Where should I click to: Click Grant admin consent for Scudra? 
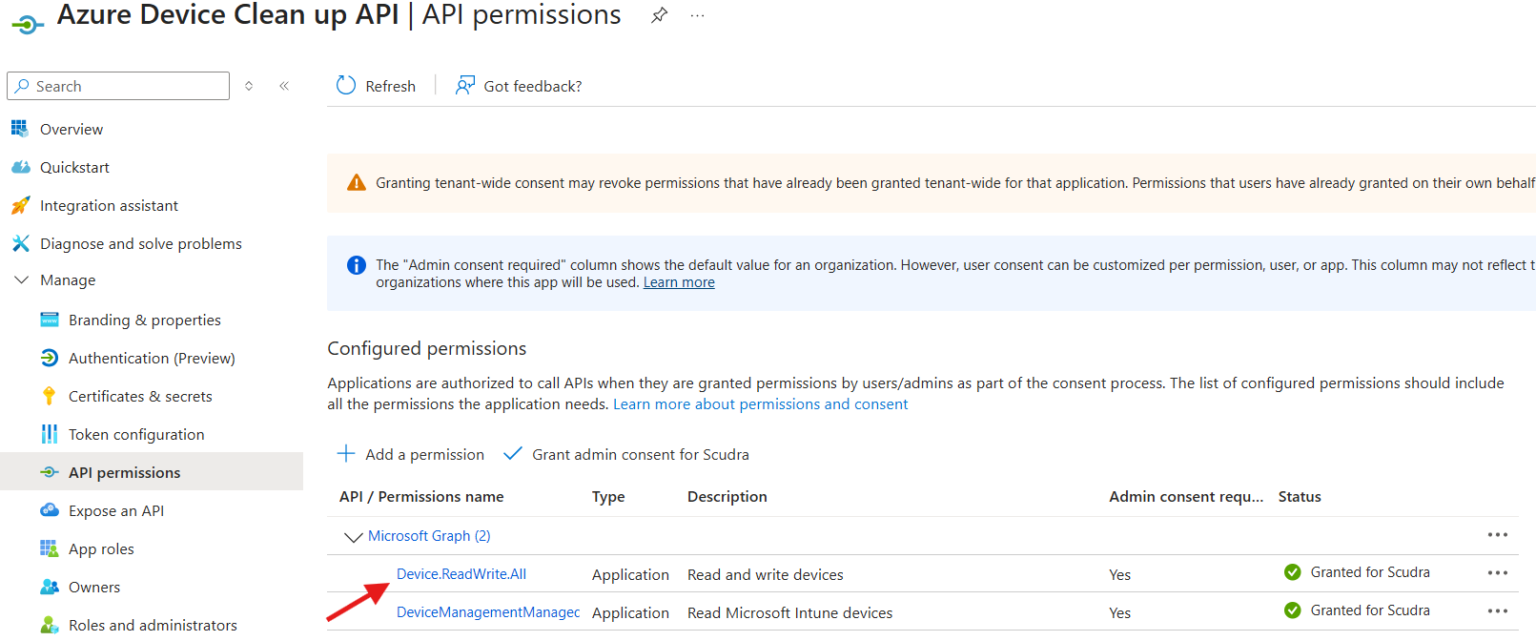pyautogui.click(x=627, y=454)
